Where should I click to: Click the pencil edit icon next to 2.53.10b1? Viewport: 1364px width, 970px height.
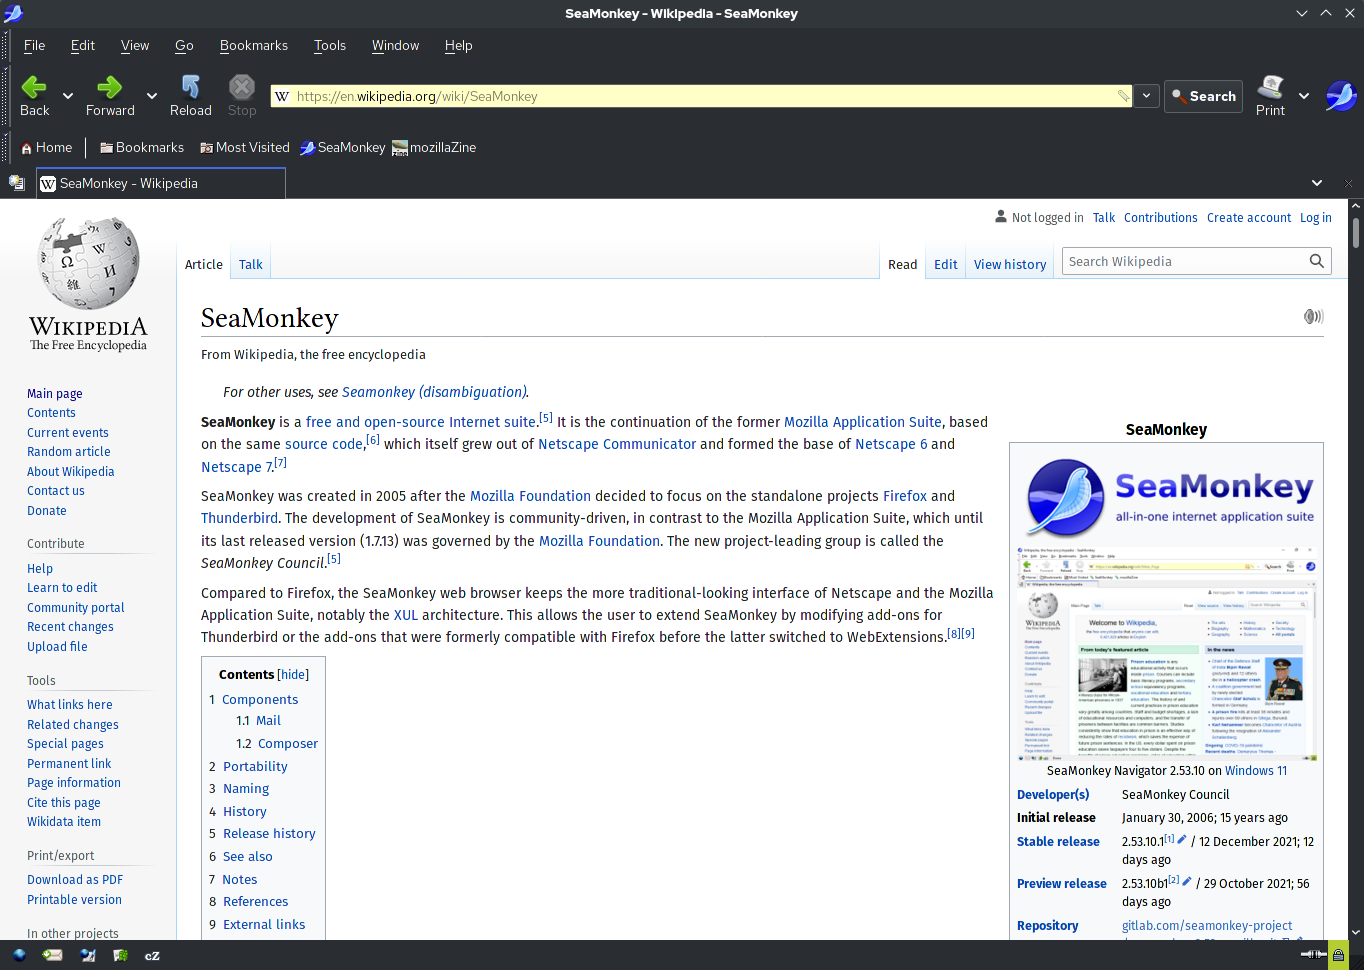[x=1187, y=882]
